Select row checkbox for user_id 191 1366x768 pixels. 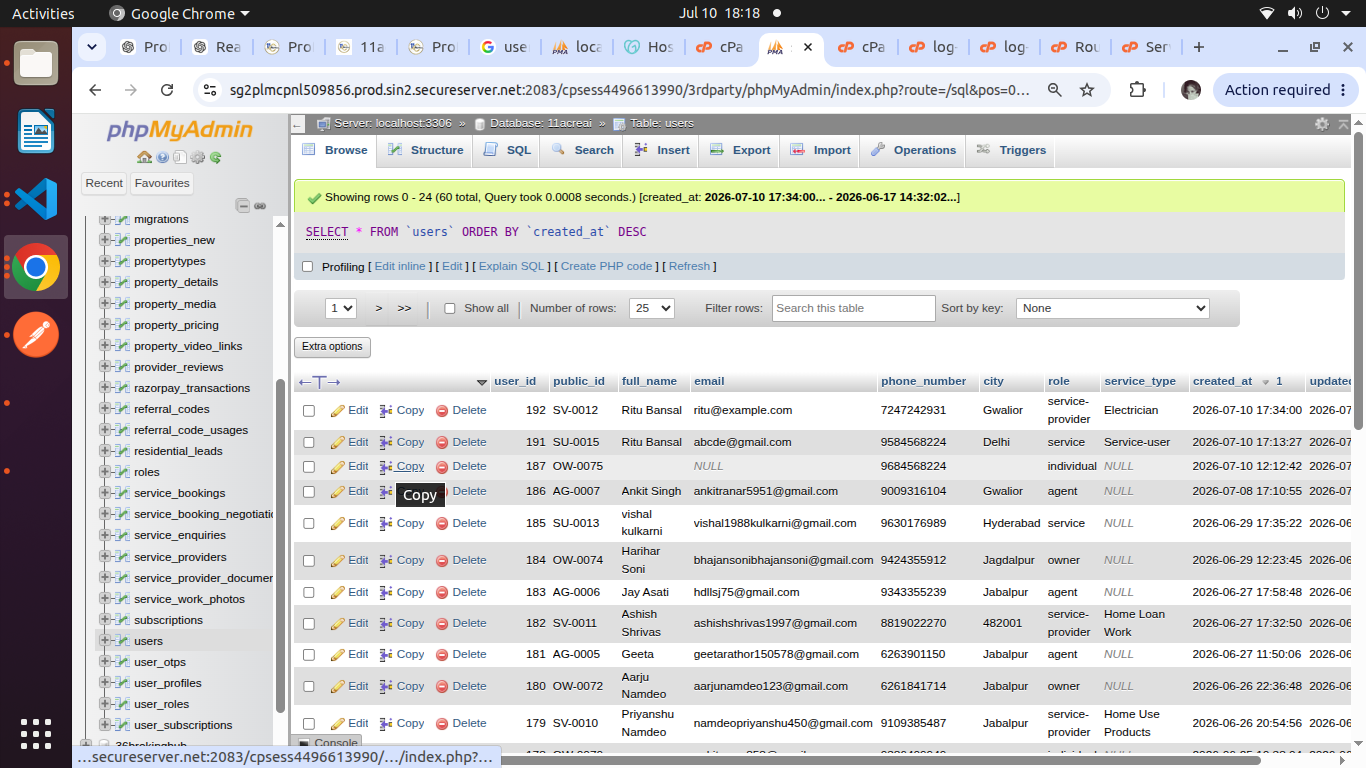coord(309,442)
